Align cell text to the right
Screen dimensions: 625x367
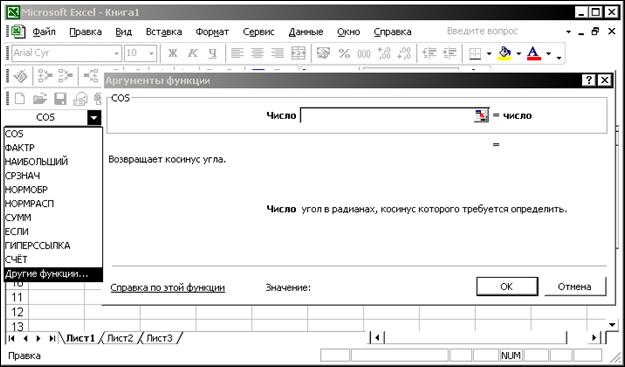tap(277, 53)
